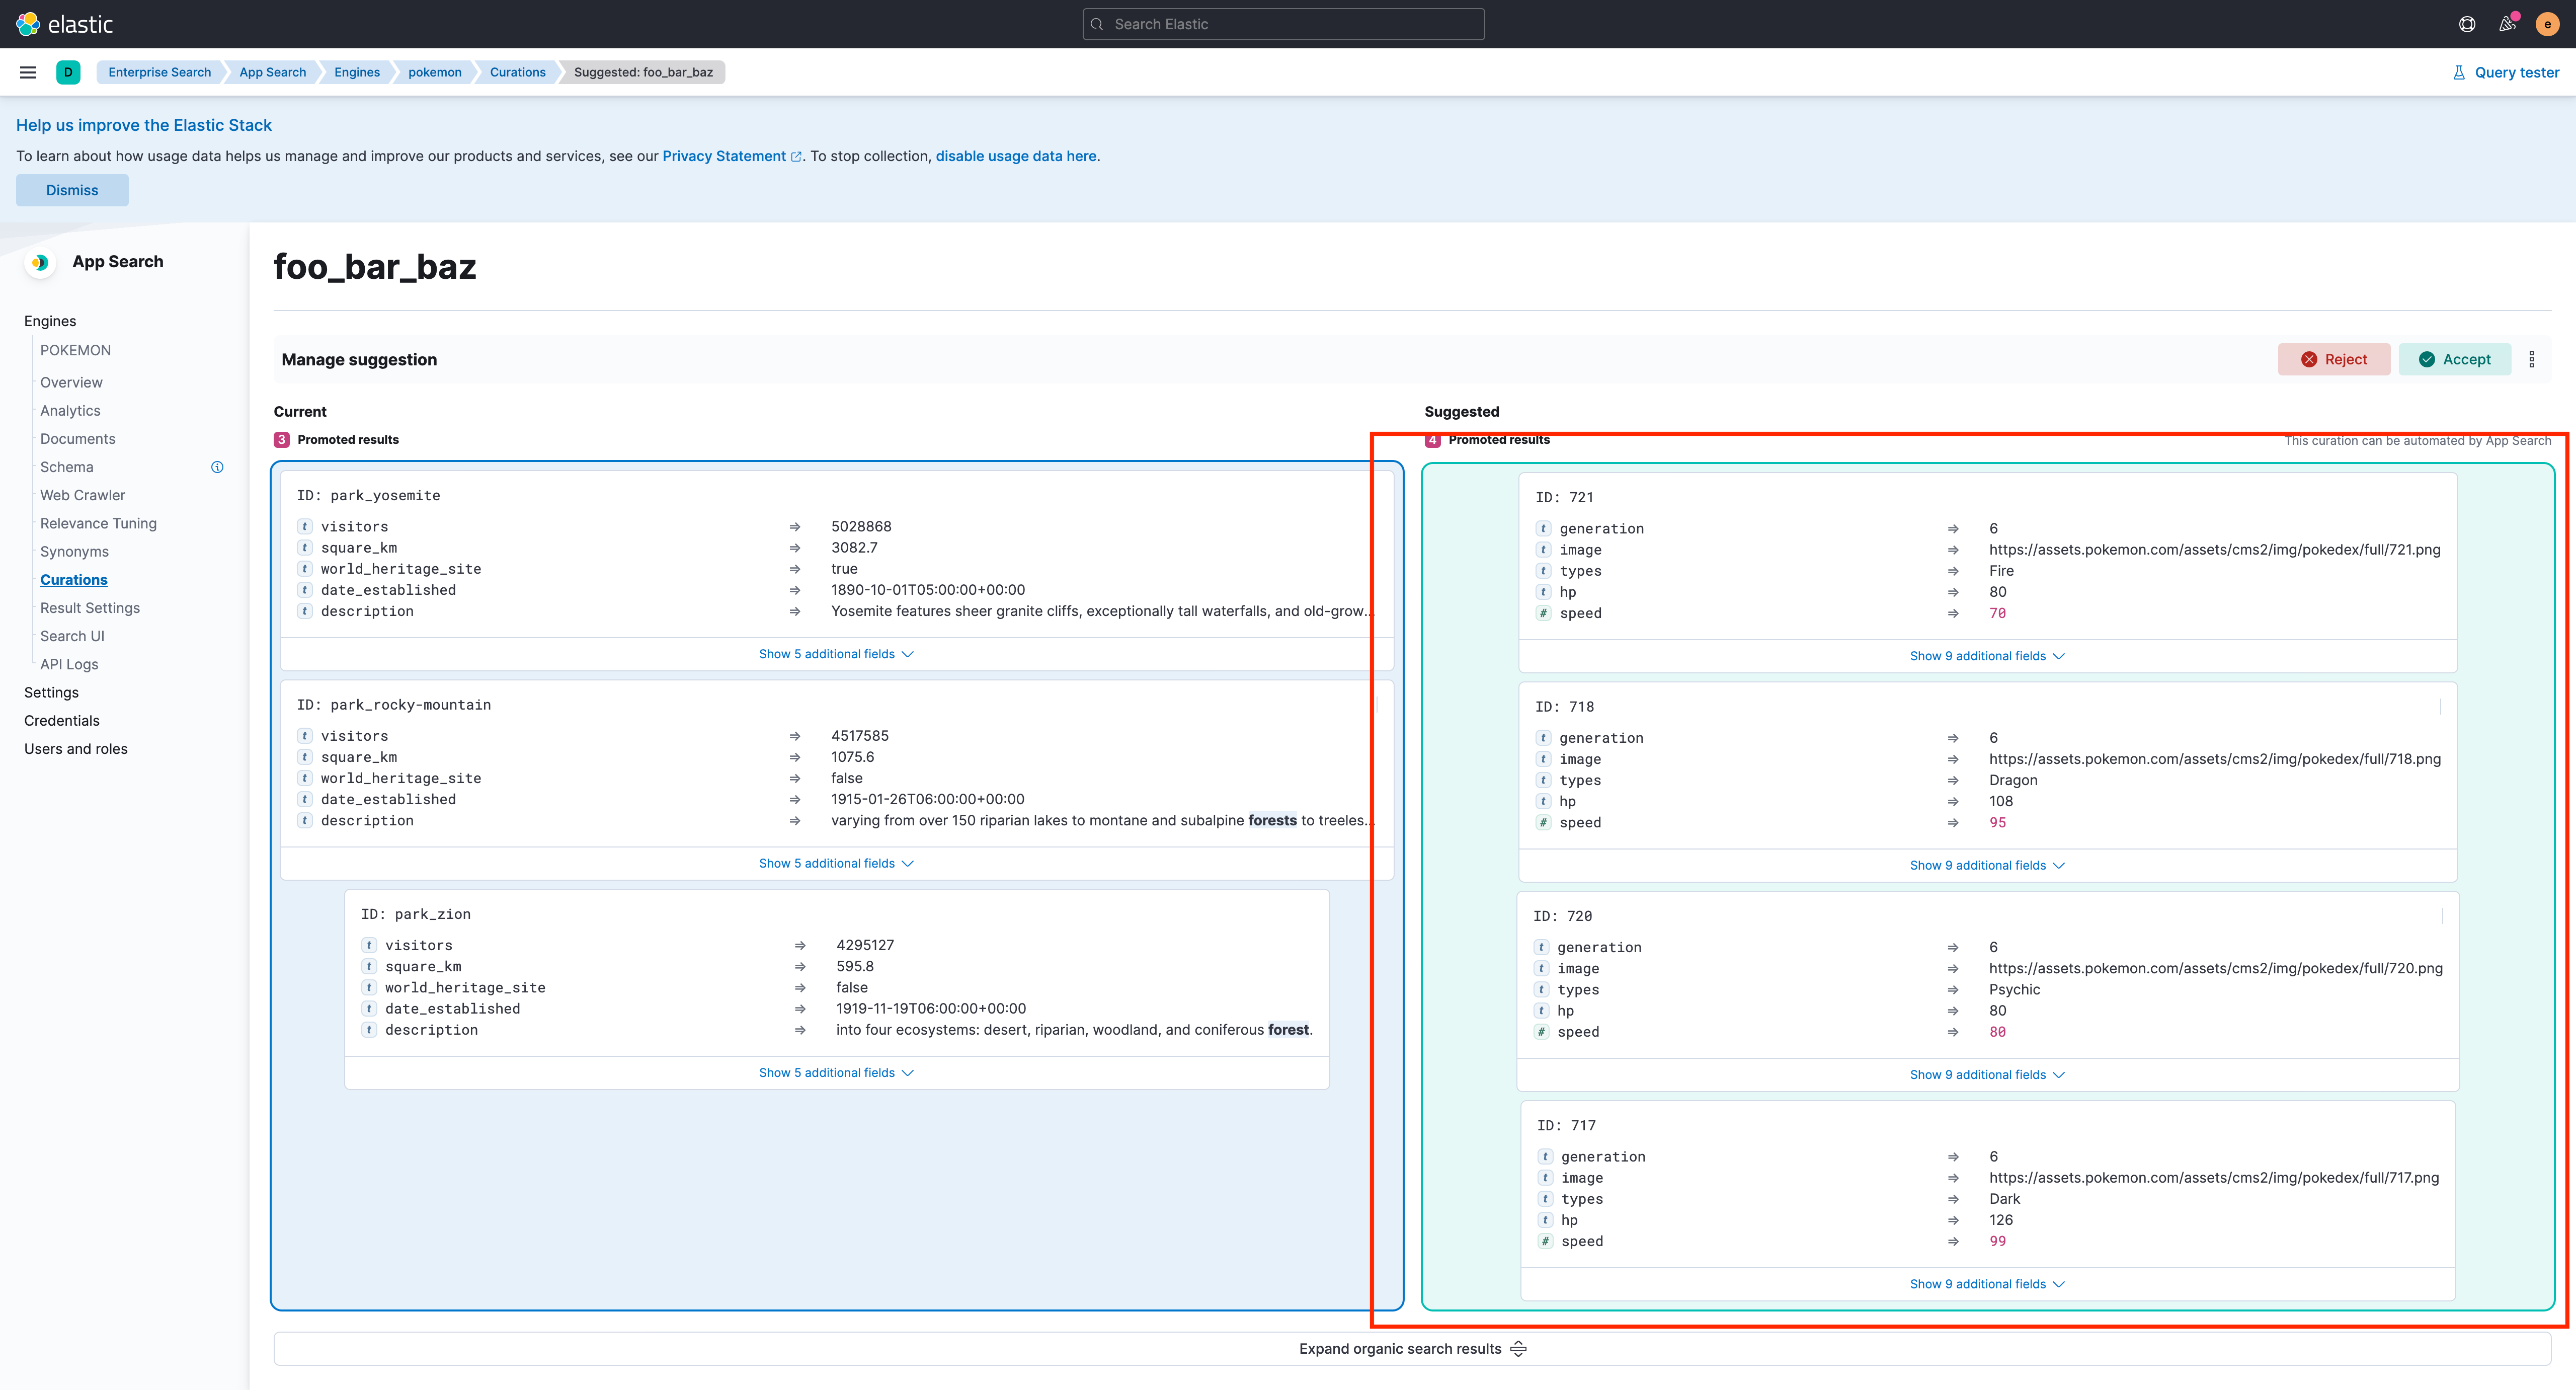2576x1390 pixels.
Task: Go to Synonyms section
Action: 74,552
